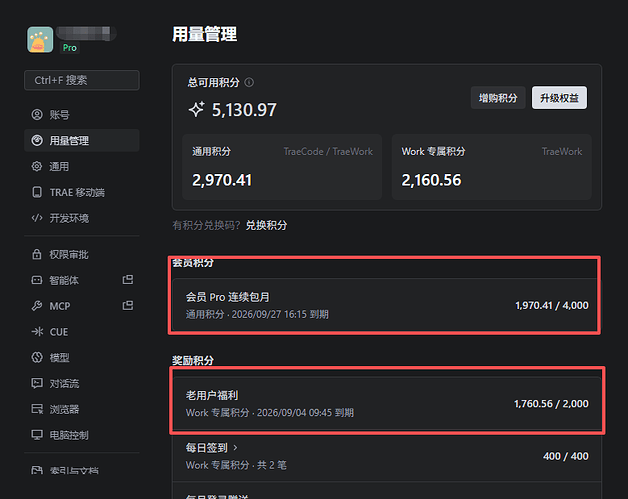This screenshot has height=499, width=628.
Task: Click the code brackets icon for 开发环境
Action: 37,218
